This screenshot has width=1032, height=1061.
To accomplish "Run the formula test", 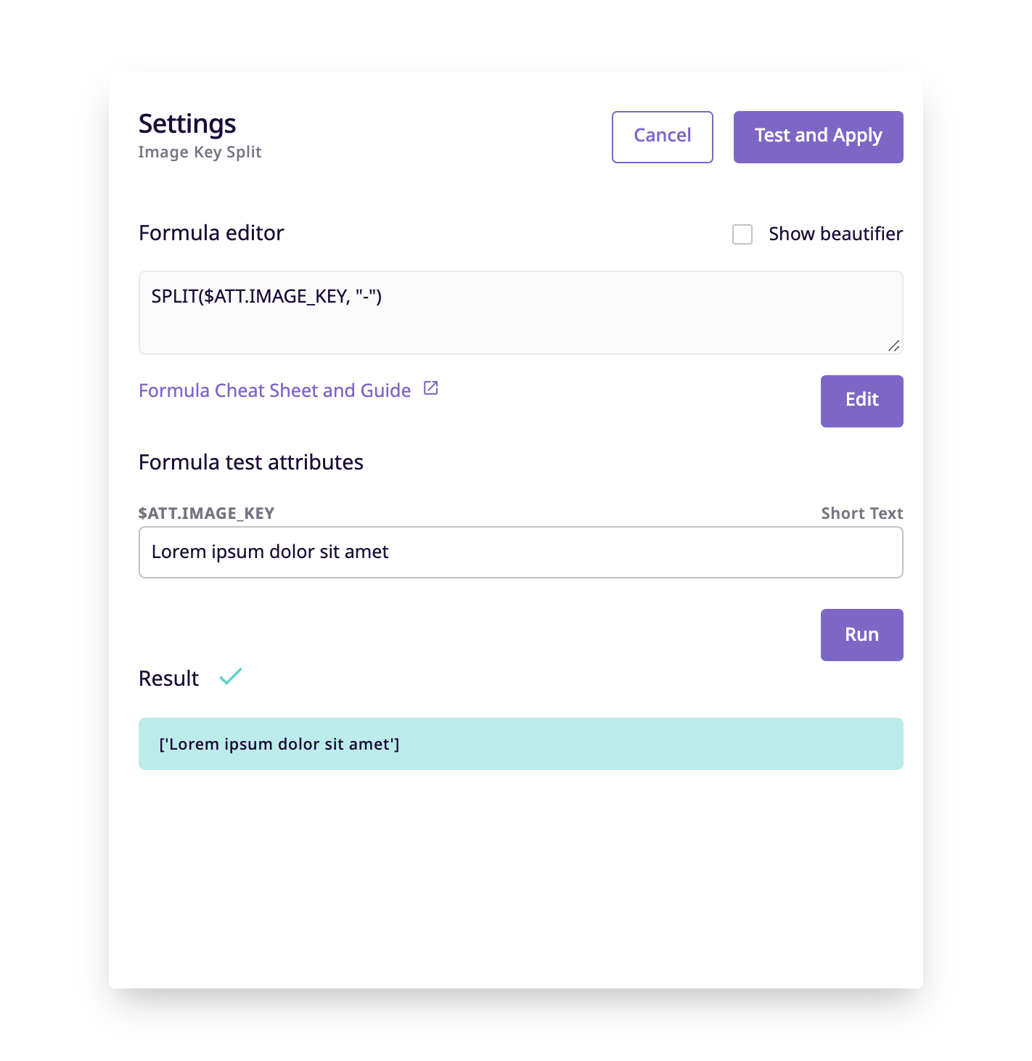I will coord(861,634).
